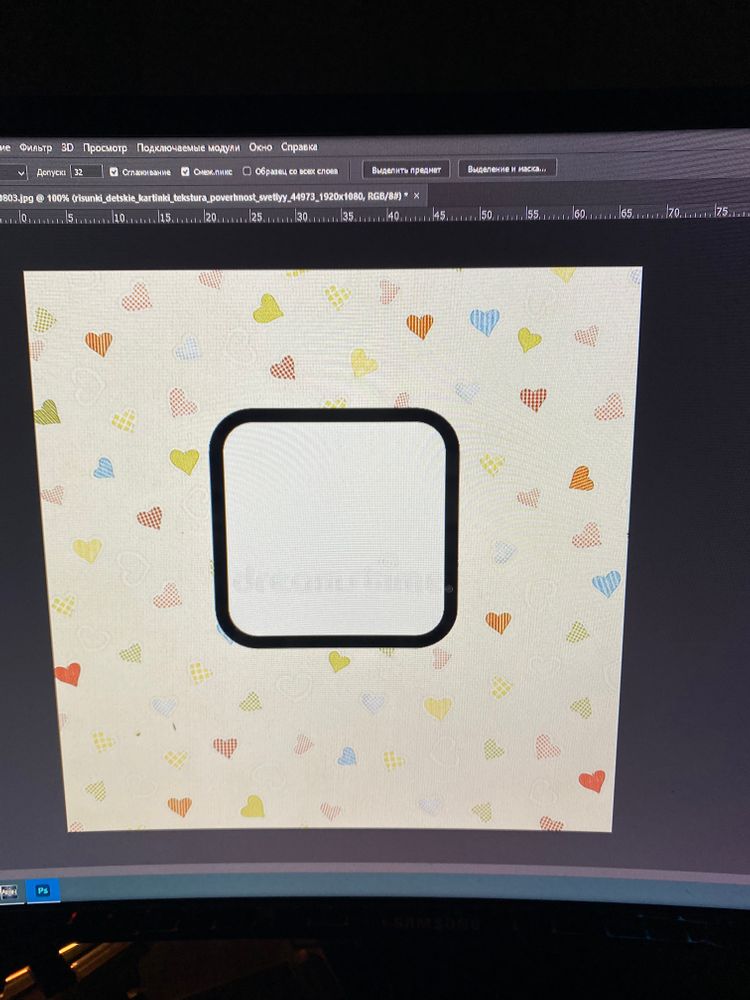This screenshot has width=750, height=1000.
Task: Close the open document tab
Action: point(416,194)
